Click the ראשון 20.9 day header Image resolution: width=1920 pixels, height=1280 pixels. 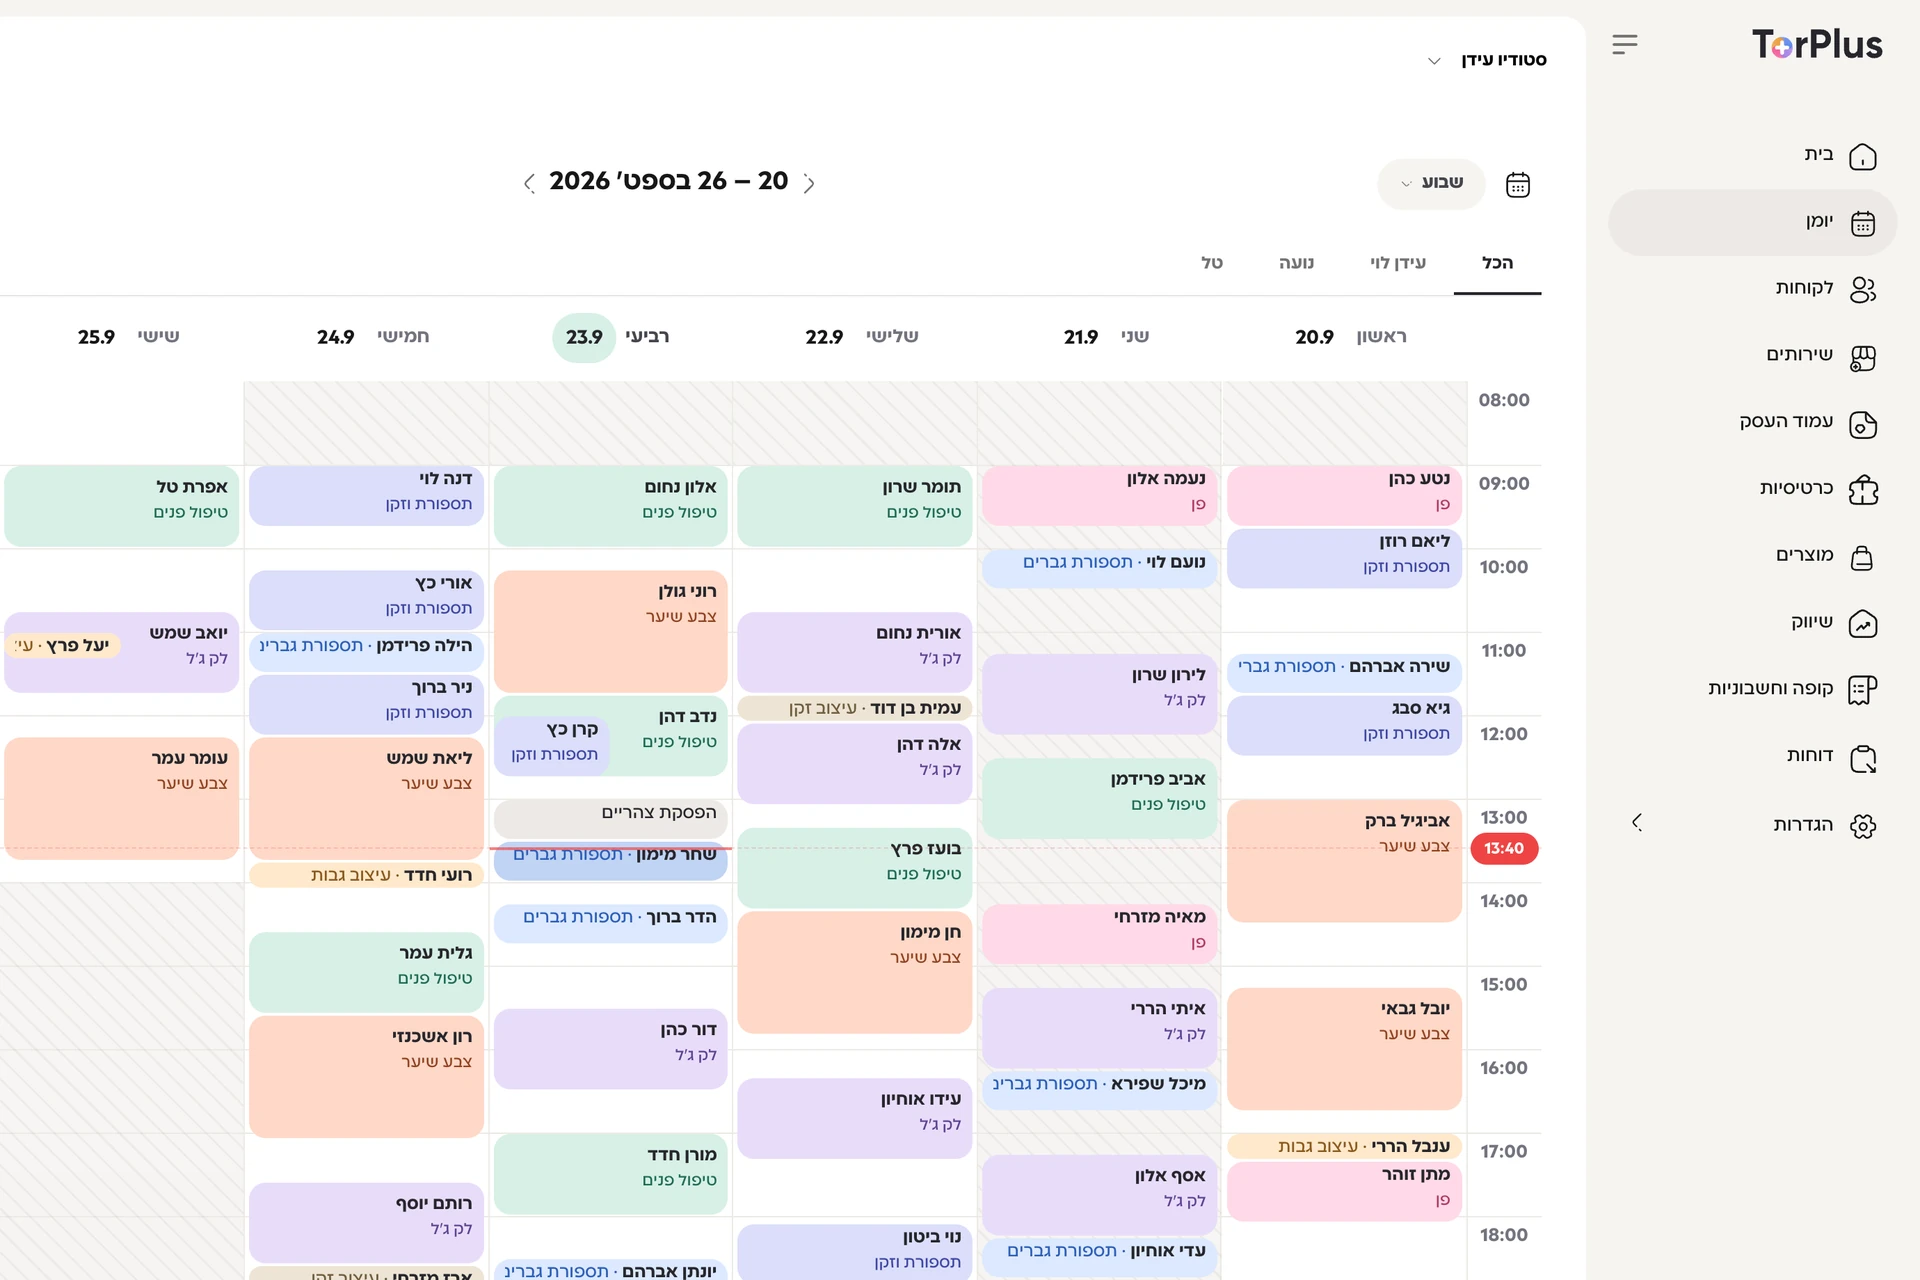1351,337
